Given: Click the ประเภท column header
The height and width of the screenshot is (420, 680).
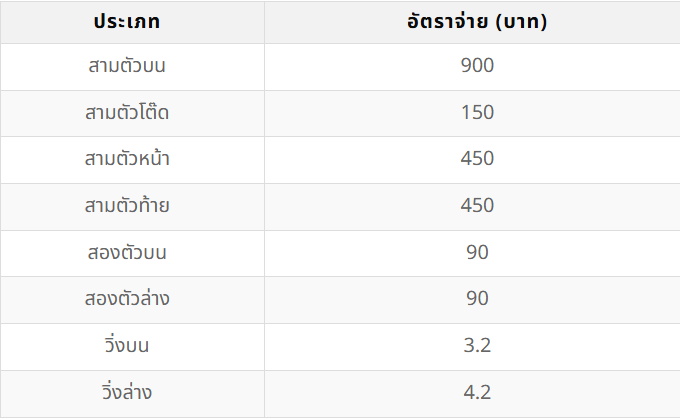Looking at the screenshot, I should 127,22.
